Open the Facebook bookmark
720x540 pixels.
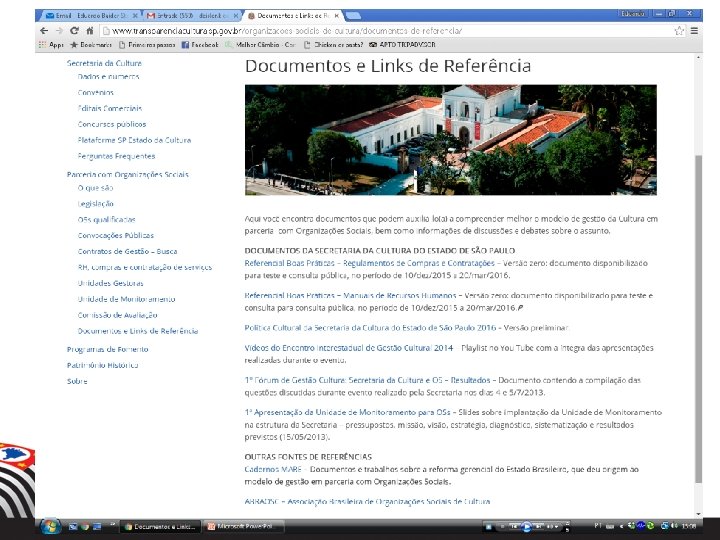coord(200,45)
